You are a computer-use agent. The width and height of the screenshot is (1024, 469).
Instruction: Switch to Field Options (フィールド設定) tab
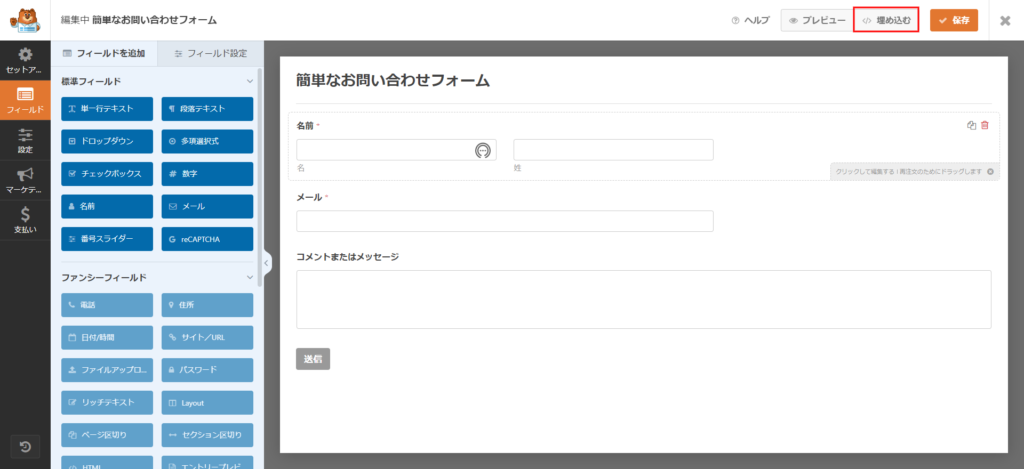(210, 54)
